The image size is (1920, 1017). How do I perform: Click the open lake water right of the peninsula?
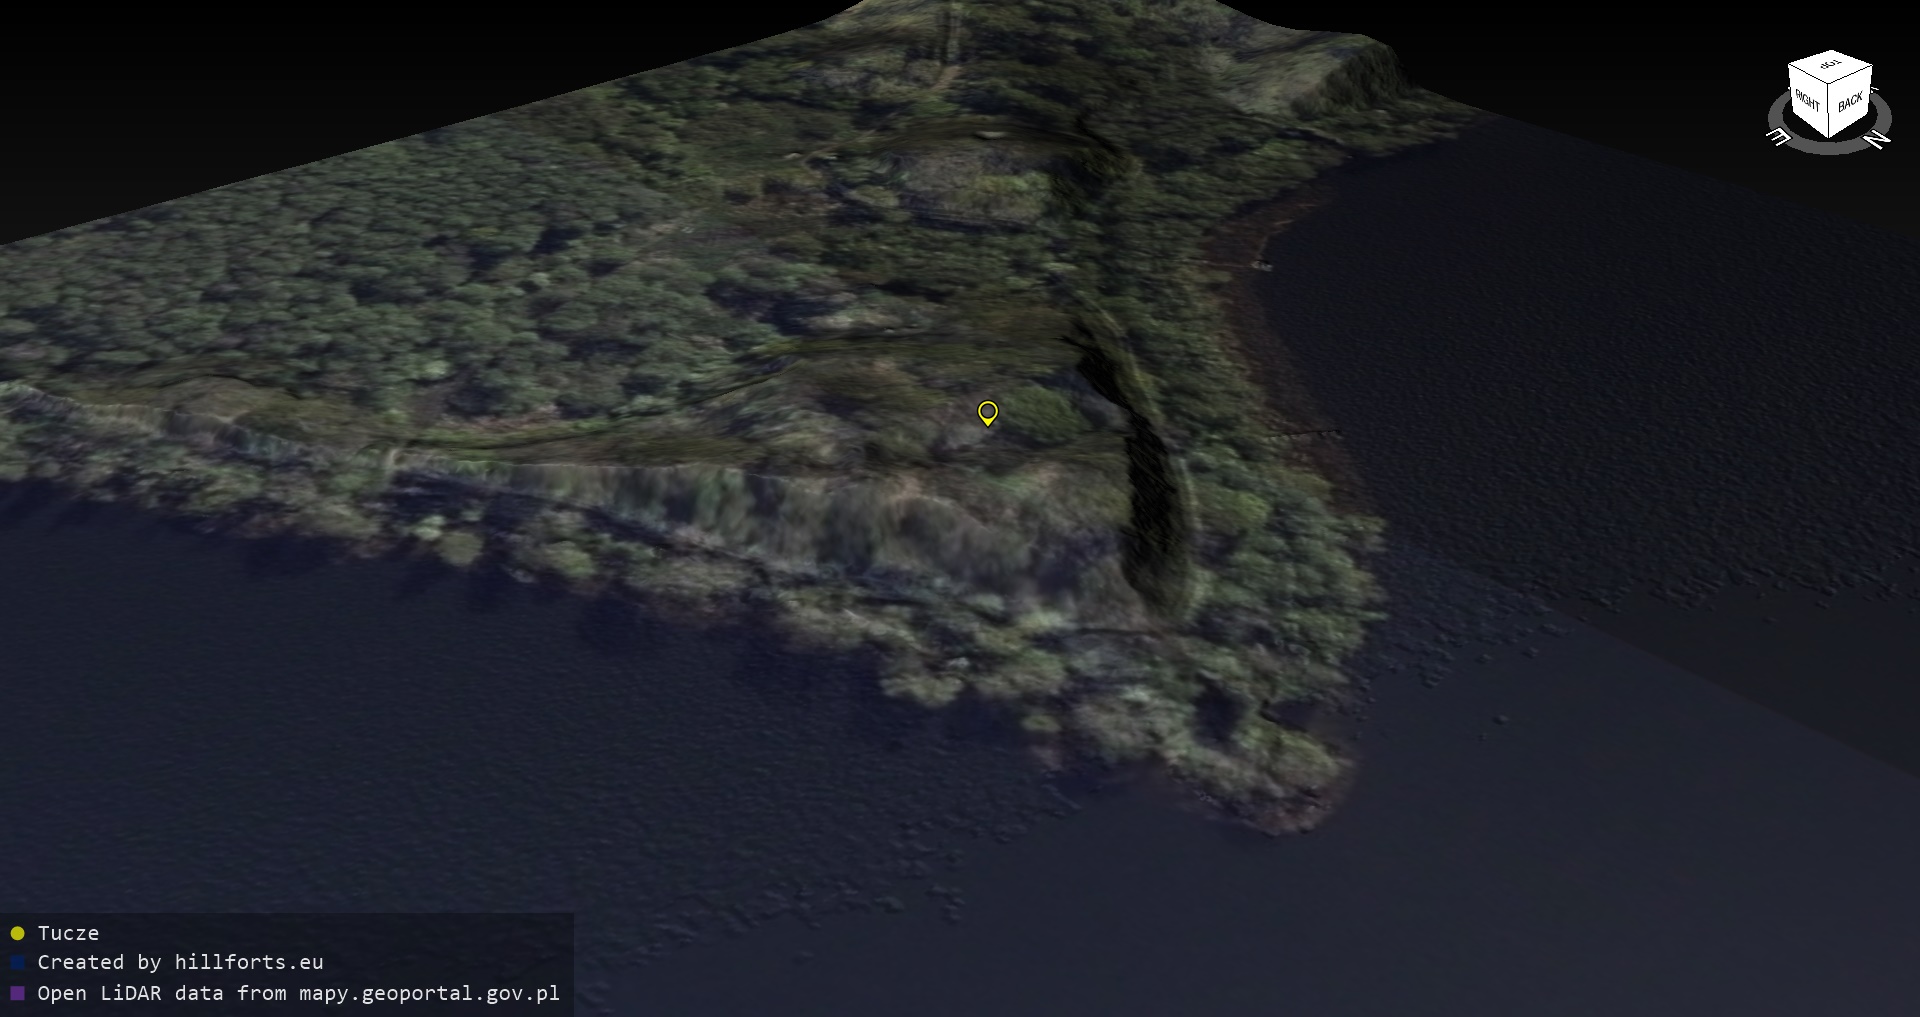1600,450
